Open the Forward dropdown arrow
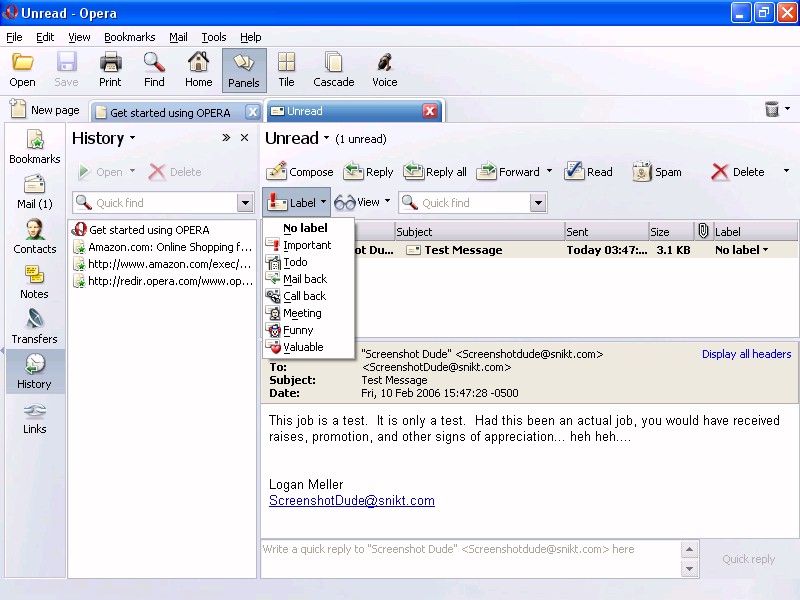Screen dimensions: 800x600 [x=549, y=172]
